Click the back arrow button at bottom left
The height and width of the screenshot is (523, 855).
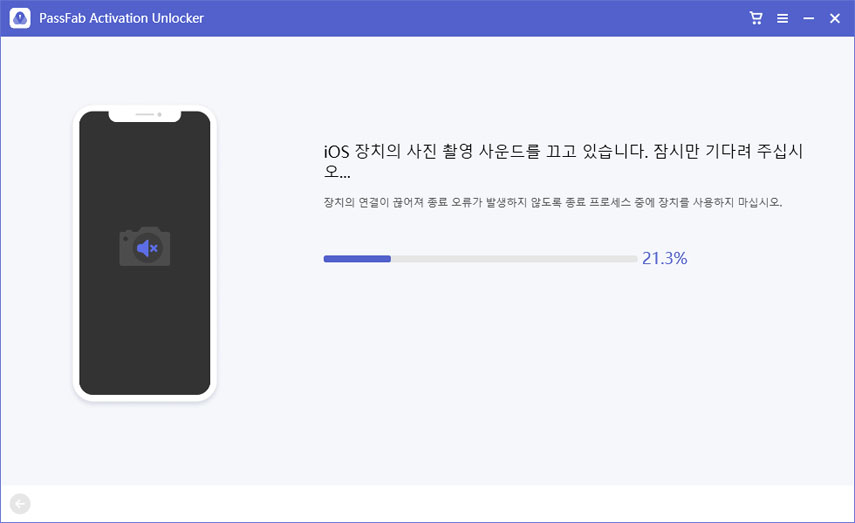tap(20, 503)
